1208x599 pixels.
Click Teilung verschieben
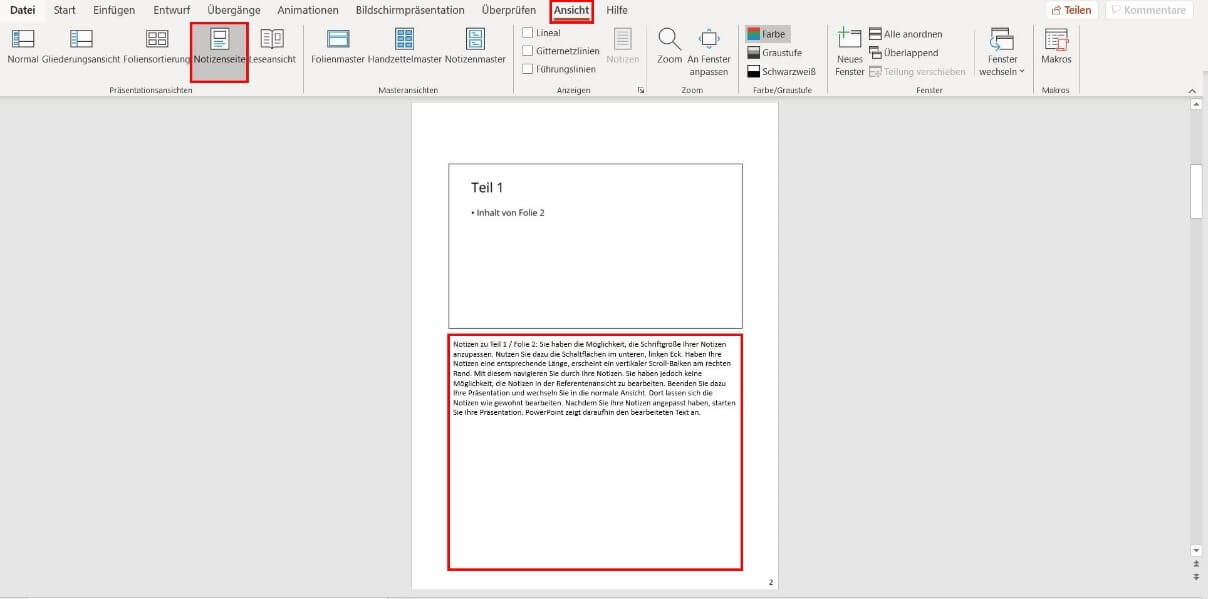pyautogui.click(x=917, y=72)
